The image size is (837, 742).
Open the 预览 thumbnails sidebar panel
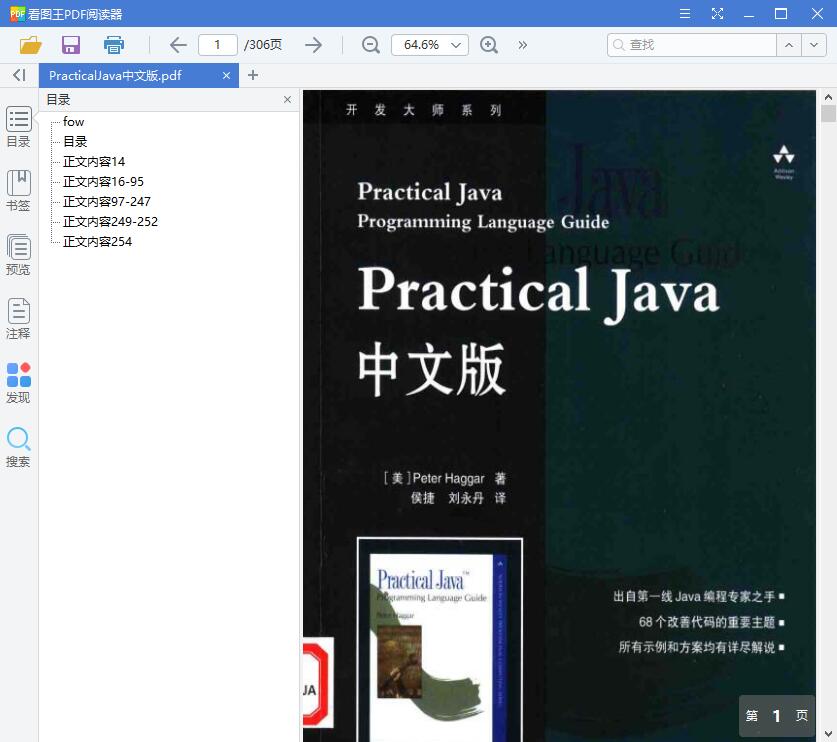pyautogui.click(x=19, y=255)
